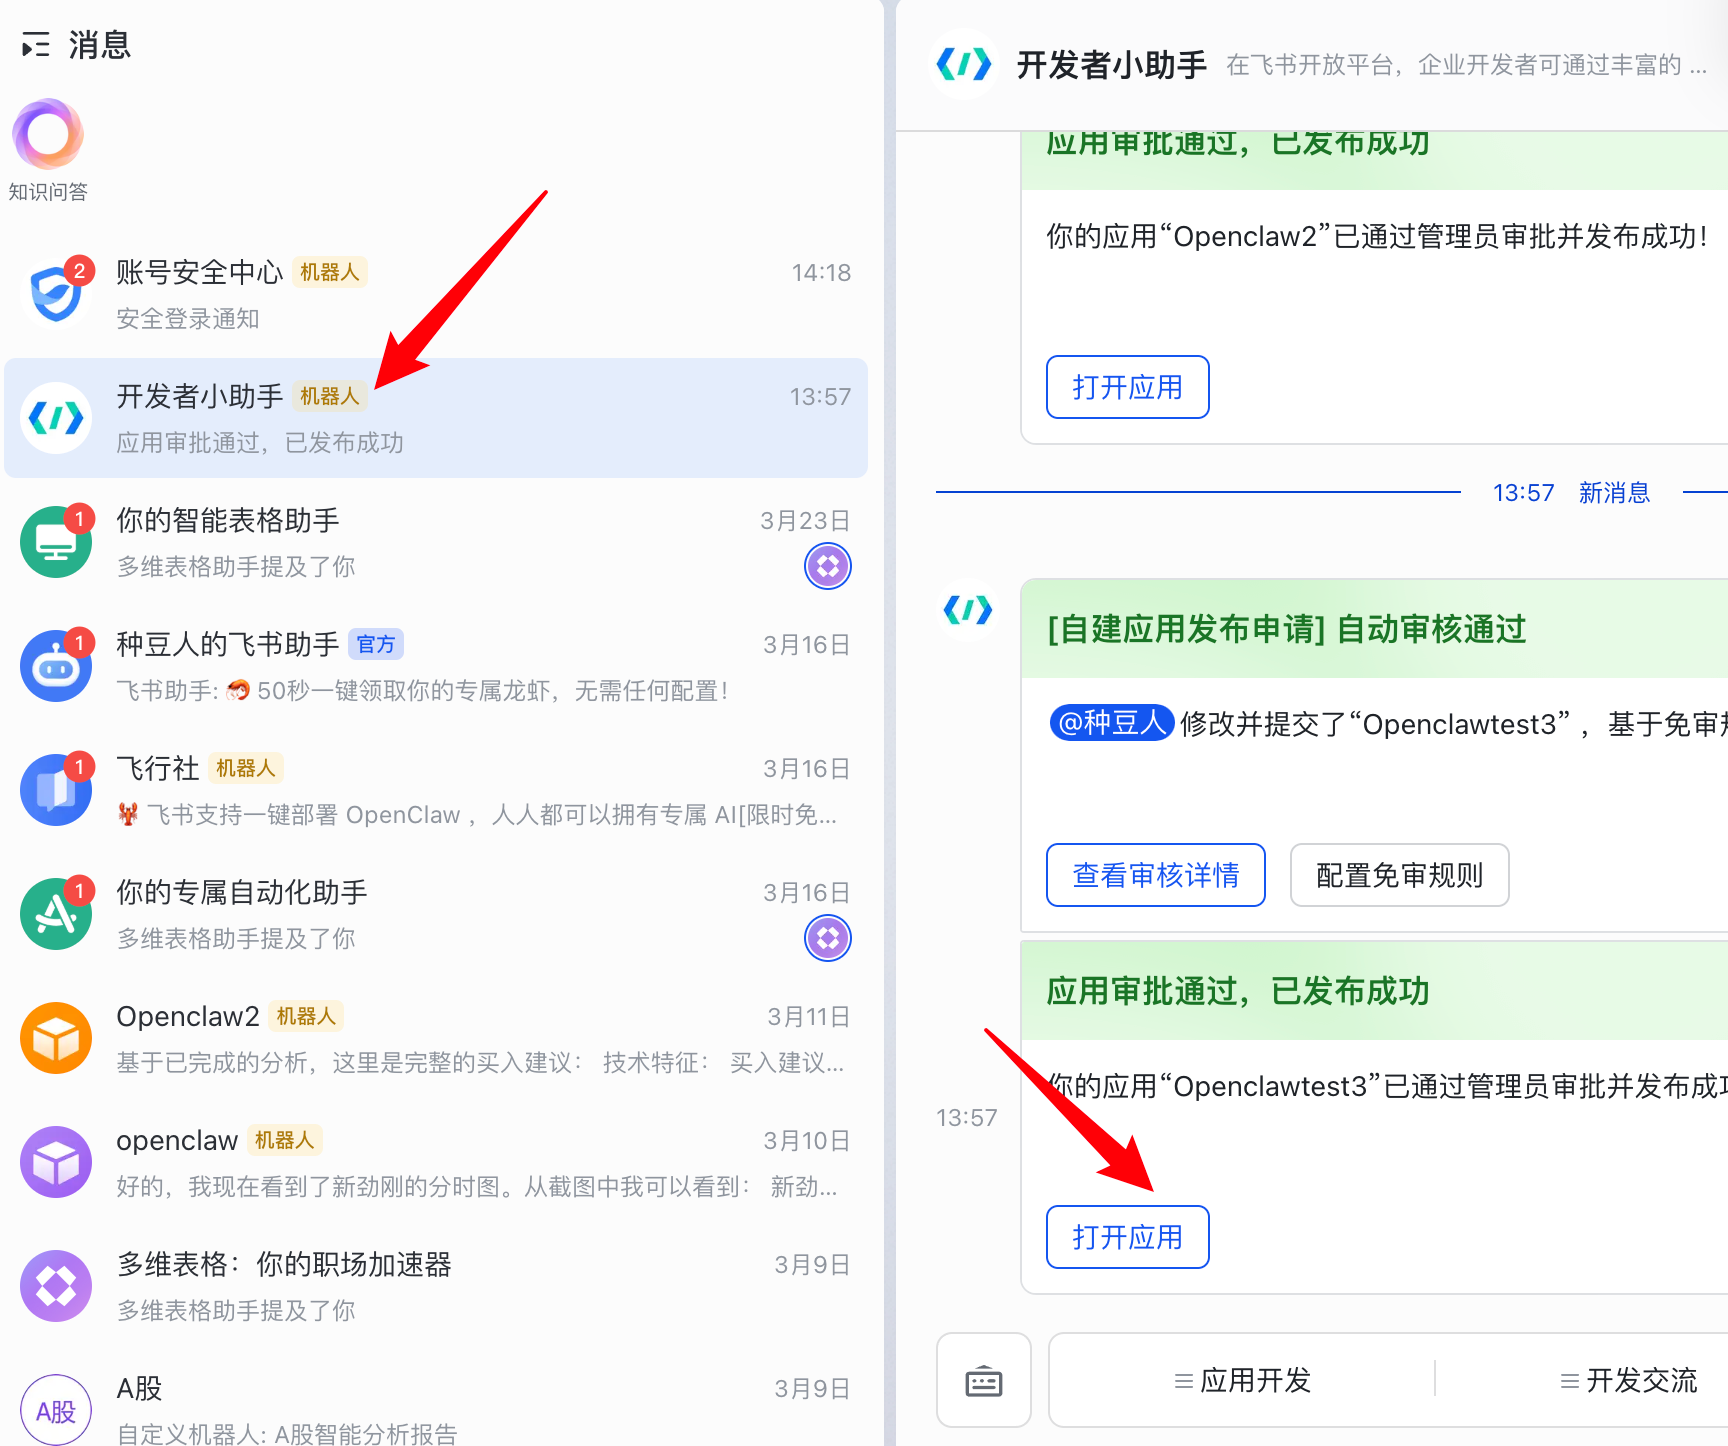
Task: Expand the 应用开发 bot menu
Action: [x=1242, y=1381]
